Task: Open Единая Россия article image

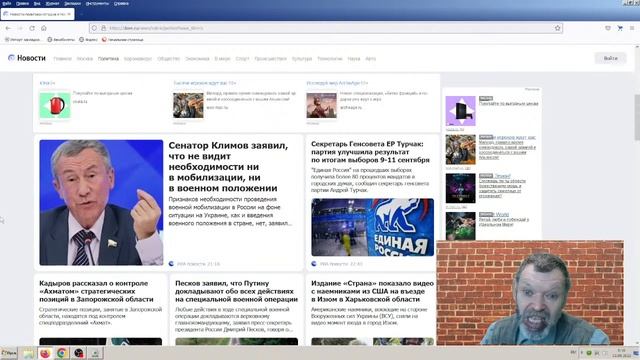Action: (373, 227)
